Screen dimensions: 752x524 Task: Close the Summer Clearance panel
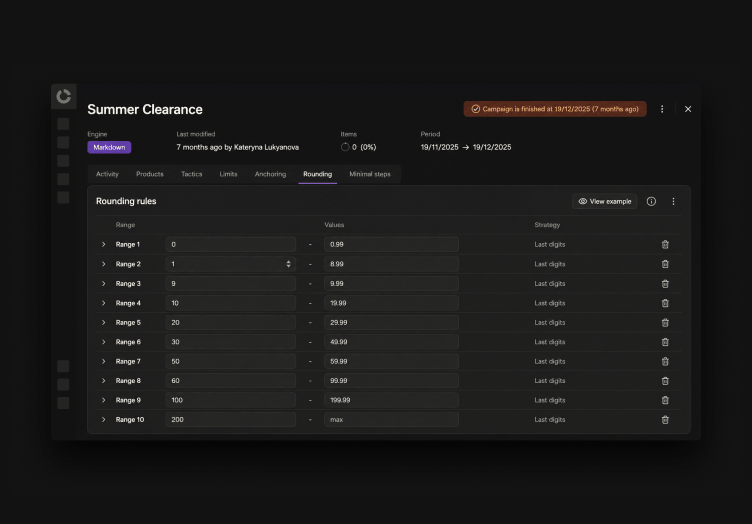(688, 109)
